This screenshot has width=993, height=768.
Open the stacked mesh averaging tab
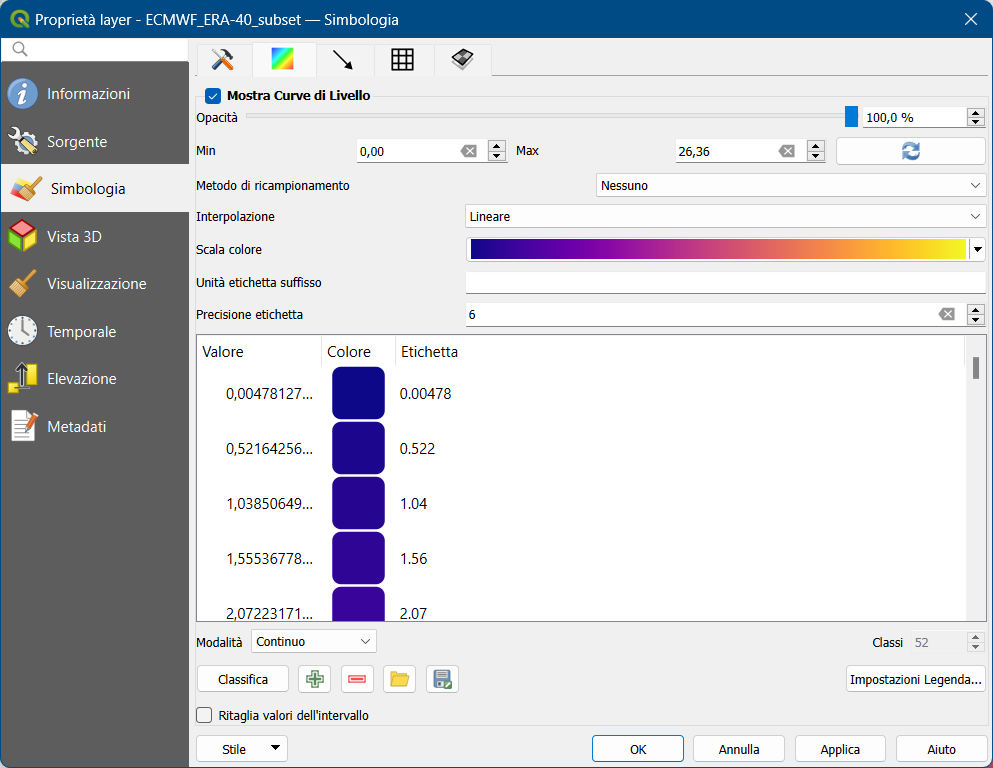click(463, 60)
